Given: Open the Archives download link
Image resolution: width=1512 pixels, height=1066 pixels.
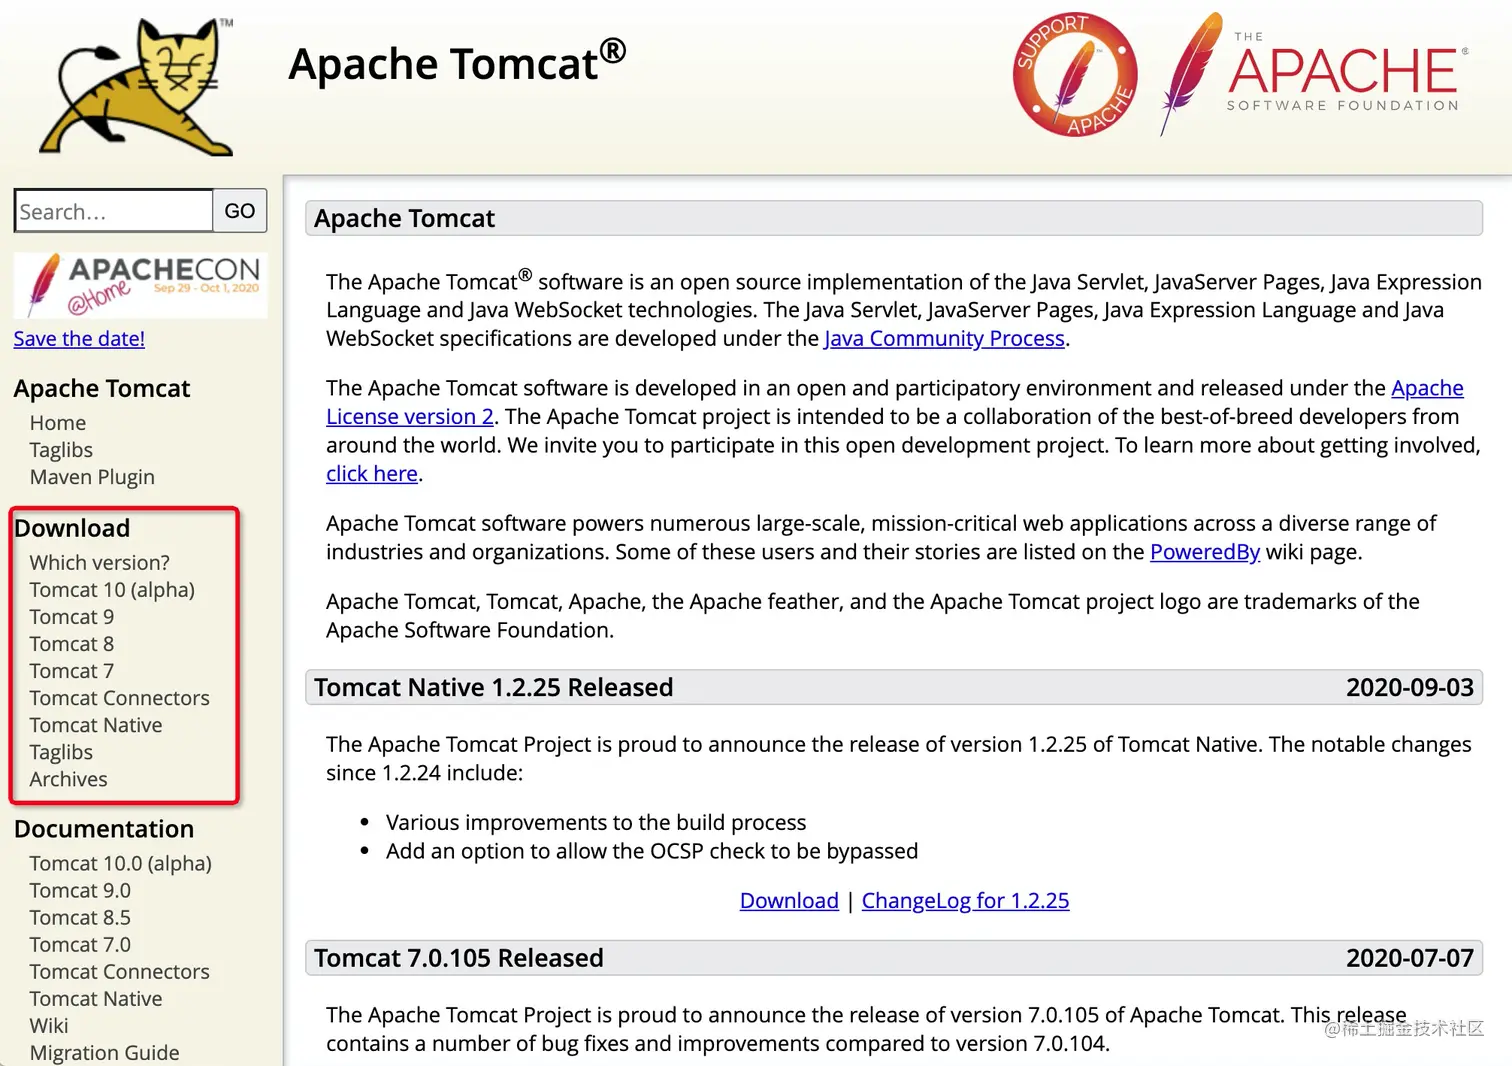Looking at the screenshot, I should 68,779.
